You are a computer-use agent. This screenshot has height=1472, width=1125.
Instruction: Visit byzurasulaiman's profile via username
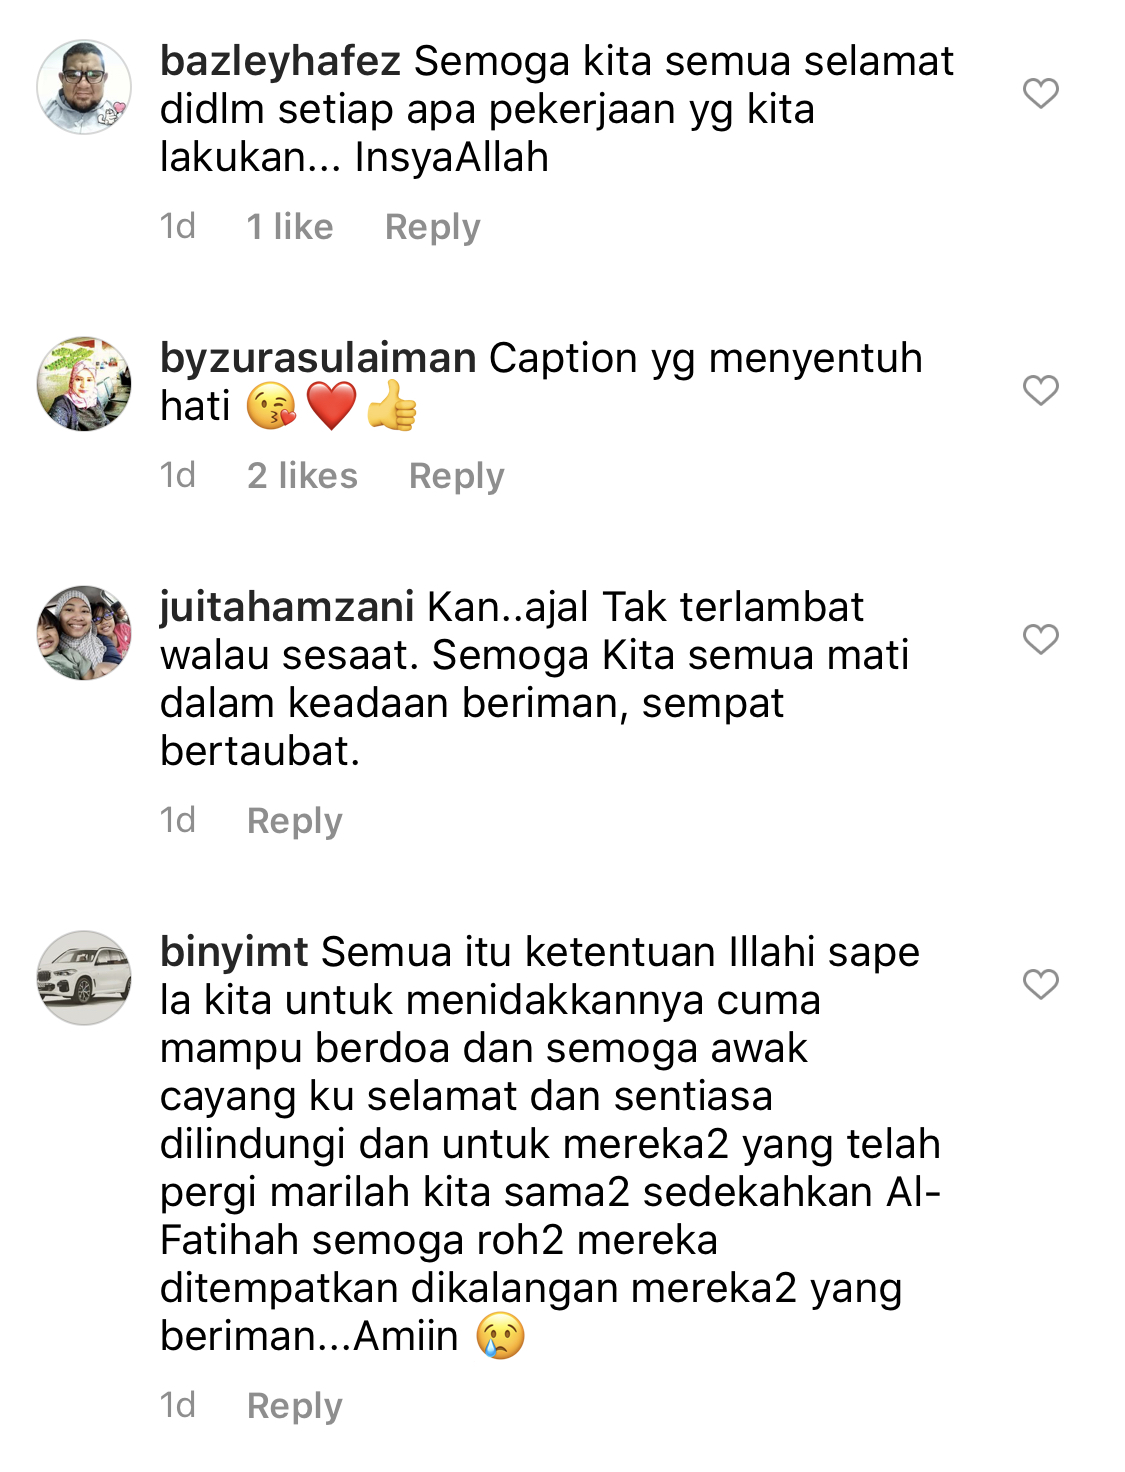click(x=318, y=359)
